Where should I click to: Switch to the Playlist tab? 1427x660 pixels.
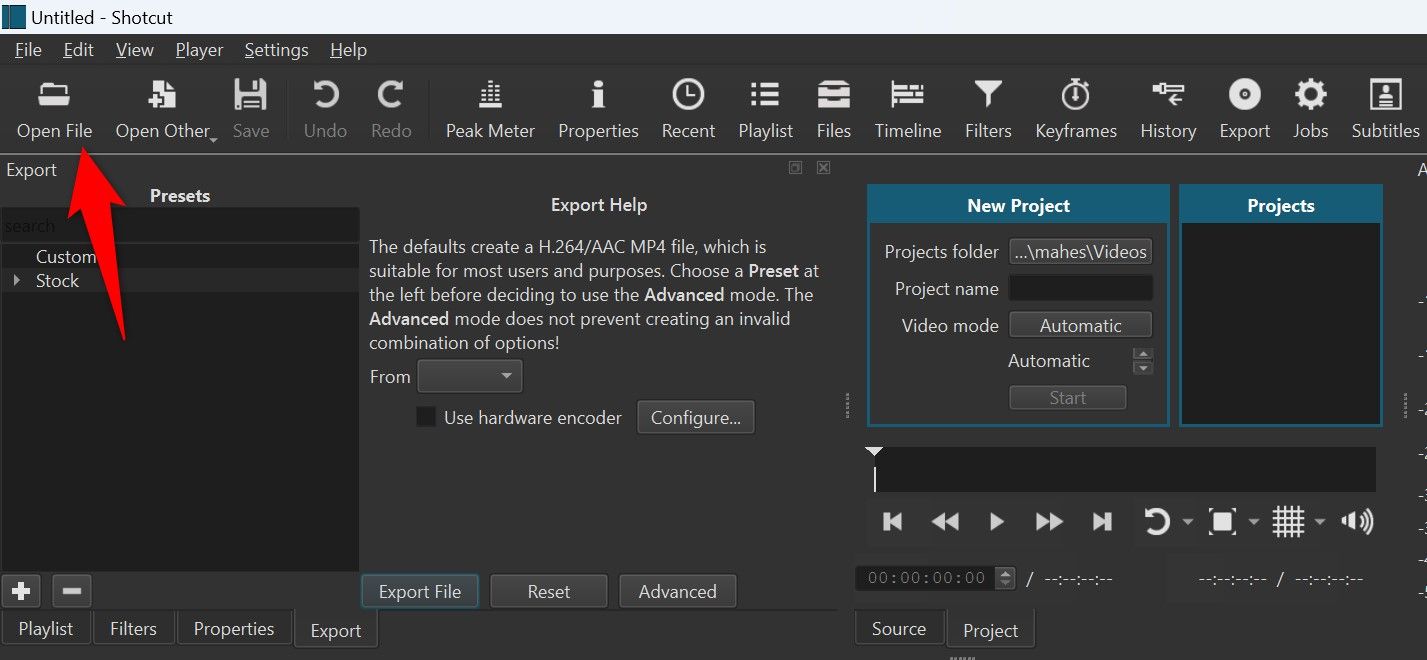(x=46, y=628)
